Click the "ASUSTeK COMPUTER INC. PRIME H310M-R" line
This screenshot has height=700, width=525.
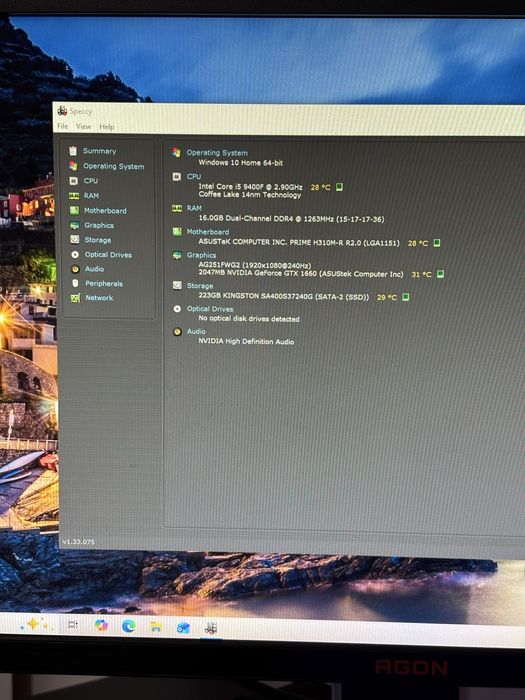[299, 242]
